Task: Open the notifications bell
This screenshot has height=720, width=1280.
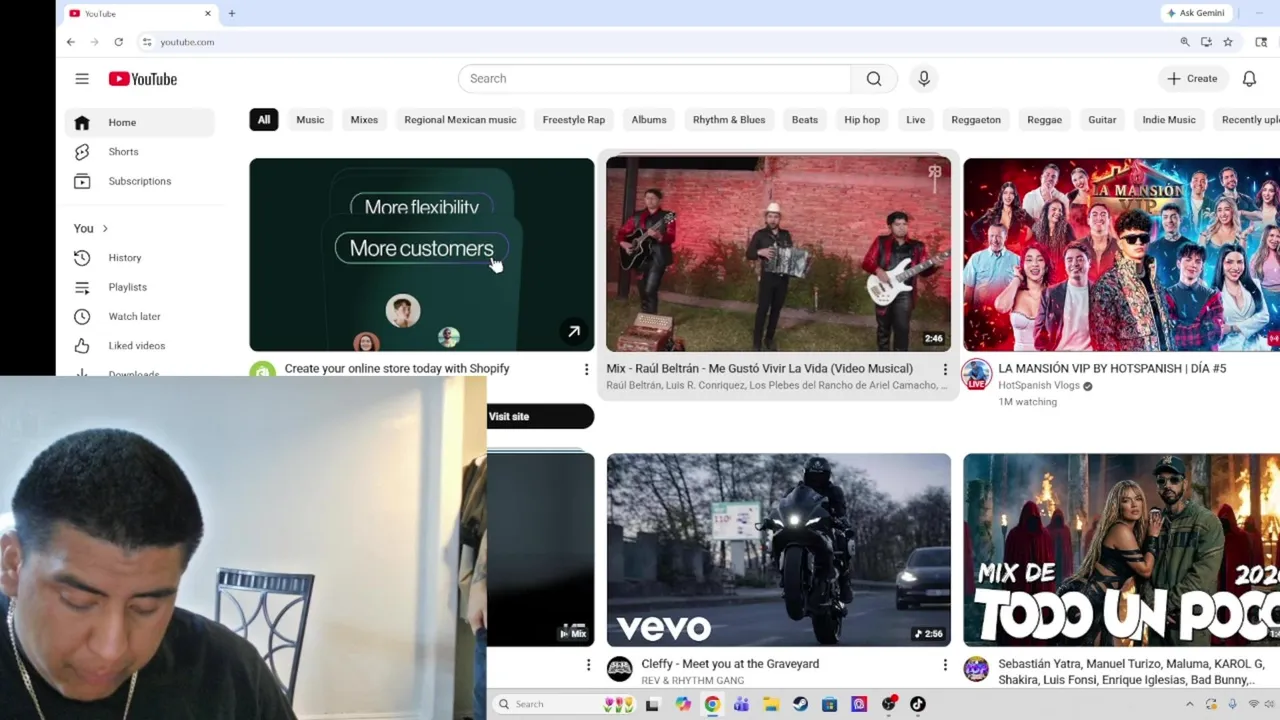Action: pos(1249,79)
